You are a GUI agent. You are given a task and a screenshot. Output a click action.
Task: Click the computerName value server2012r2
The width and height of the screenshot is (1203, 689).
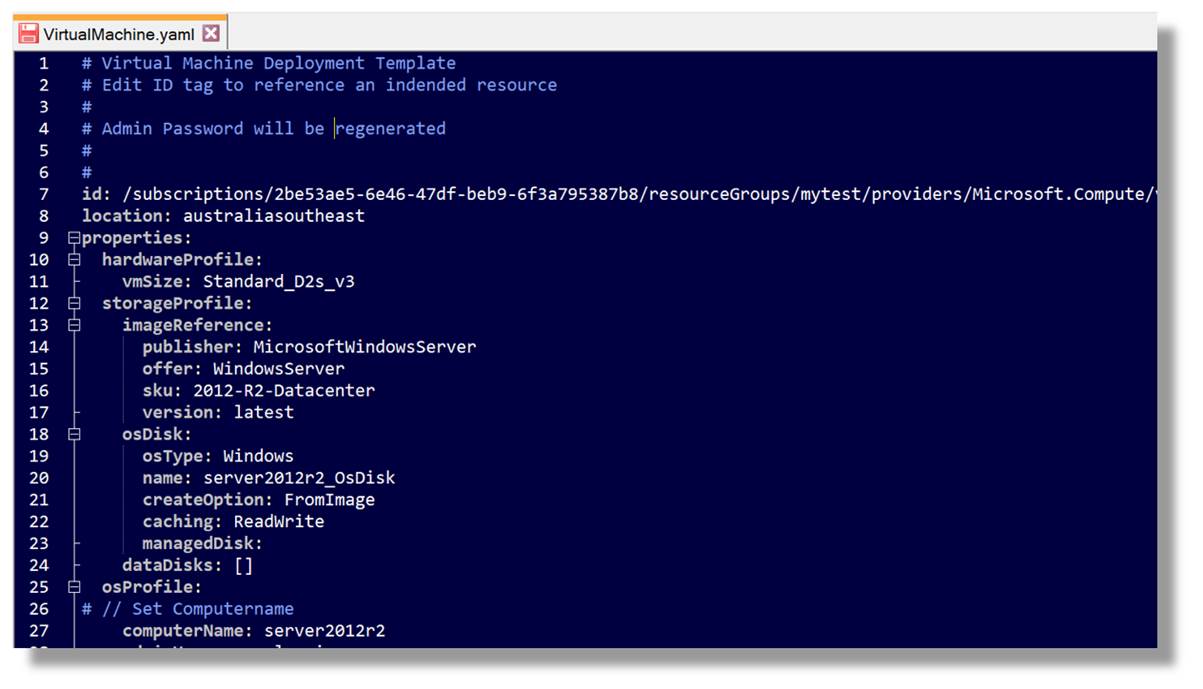point(325,631)
